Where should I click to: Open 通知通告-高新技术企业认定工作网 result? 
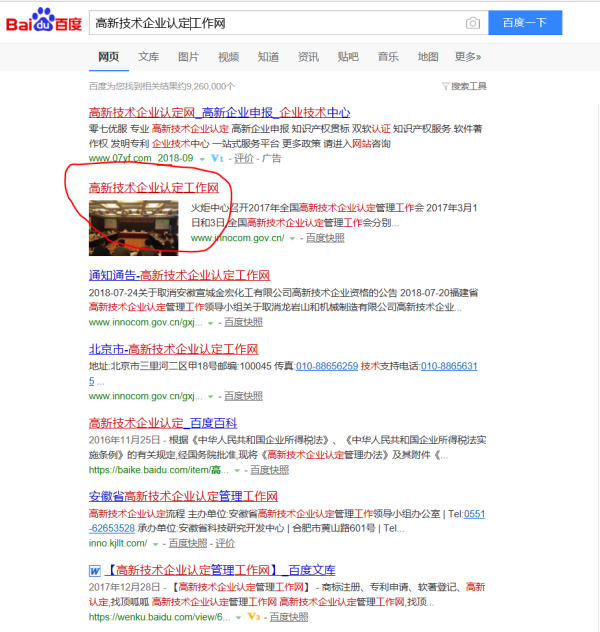(179, 275)
